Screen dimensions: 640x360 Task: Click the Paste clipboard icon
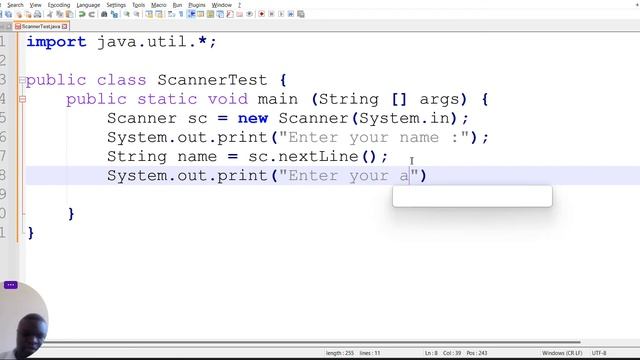69,14
